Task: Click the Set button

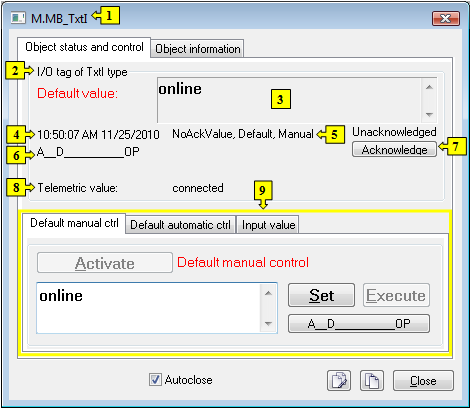Action: (321, 295)
